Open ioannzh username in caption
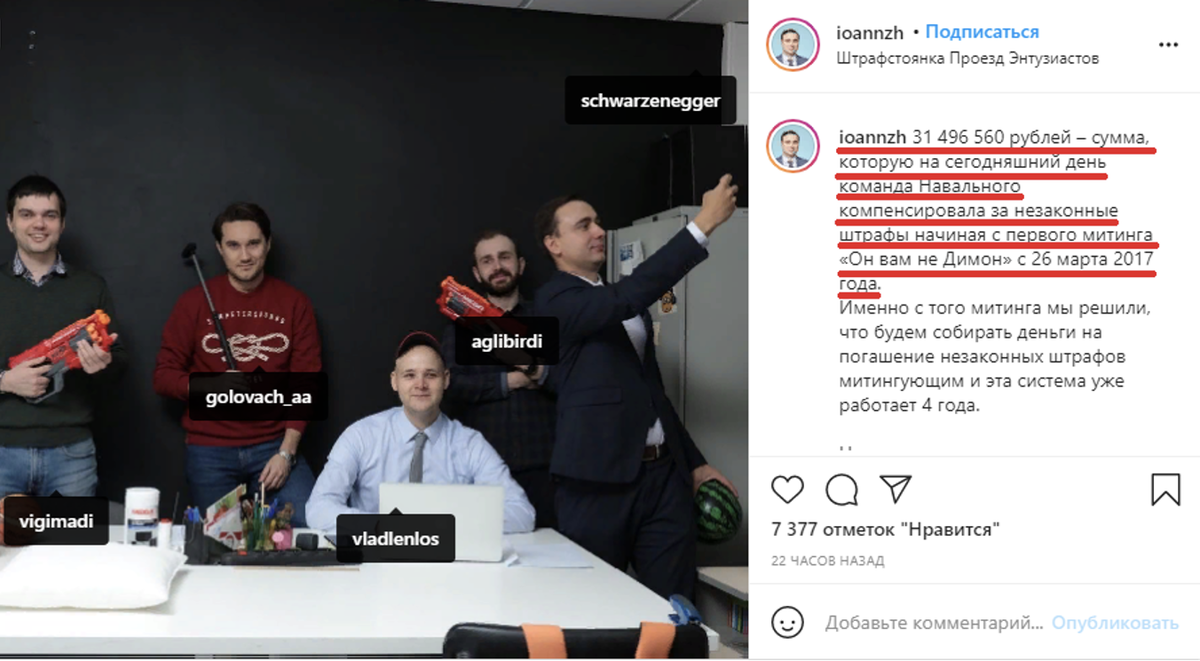Image resolution: width=1200 pixels, height=661 pixels. (x=872, y=136)
